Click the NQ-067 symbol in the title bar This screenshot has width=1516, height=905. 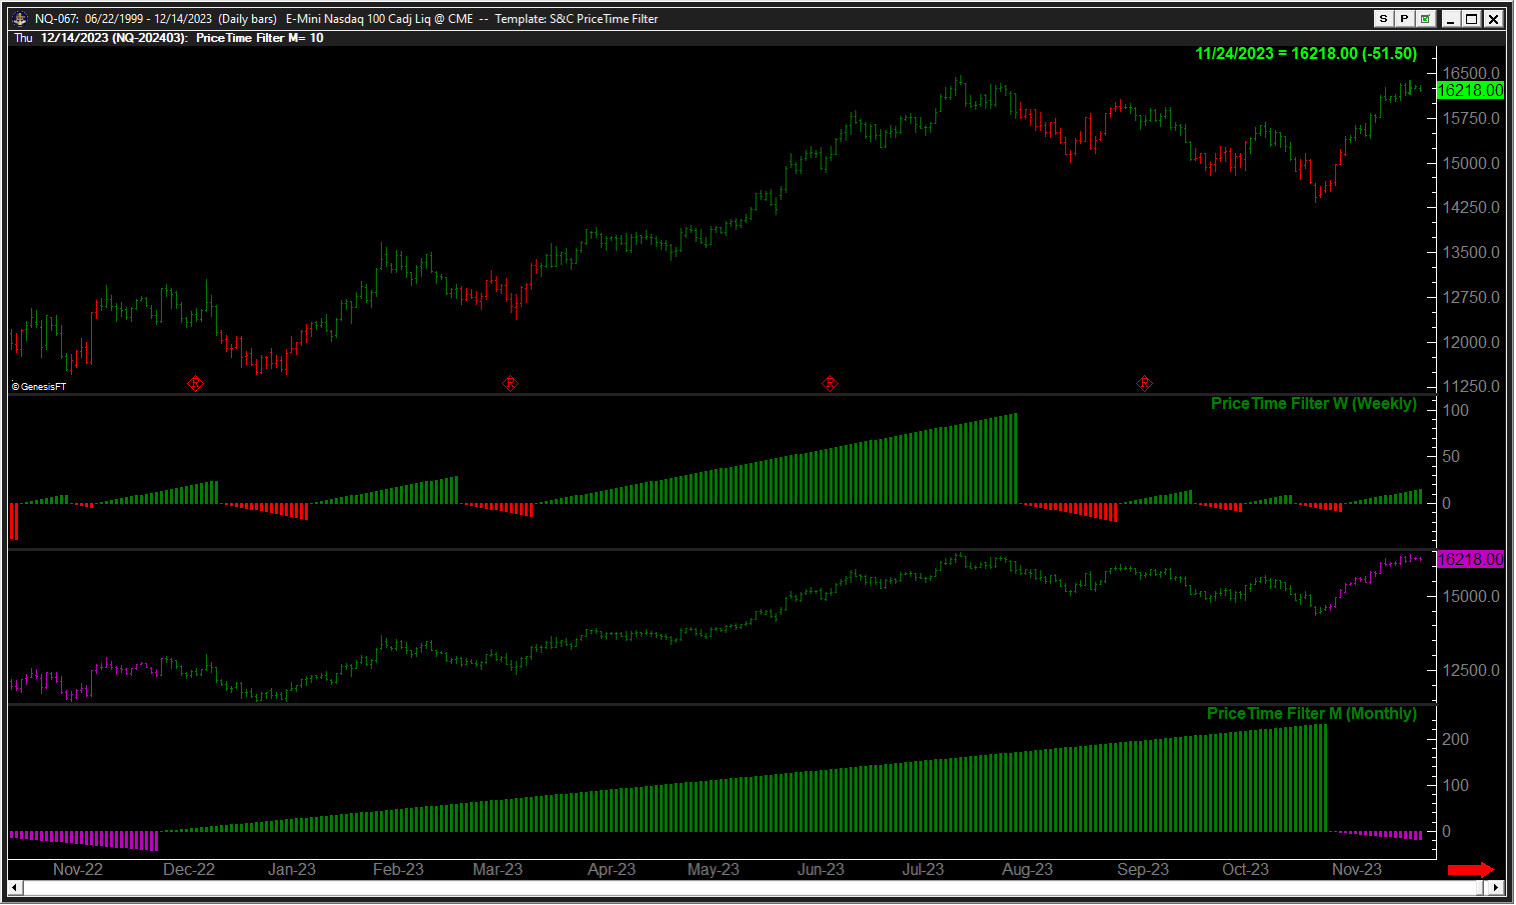pyautogui.click(x=56, y=18)
